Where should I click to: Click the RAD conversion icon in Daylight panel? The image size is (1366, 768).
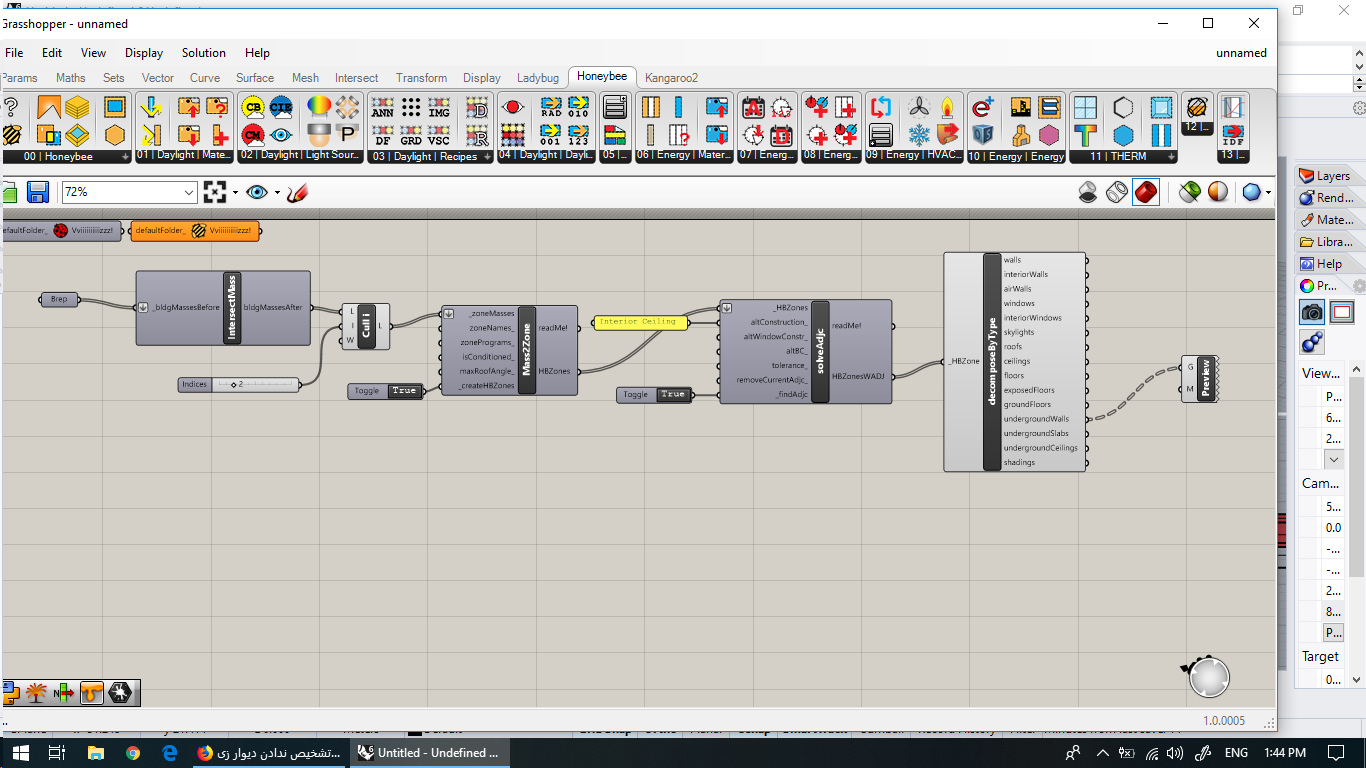pos(551,108)
